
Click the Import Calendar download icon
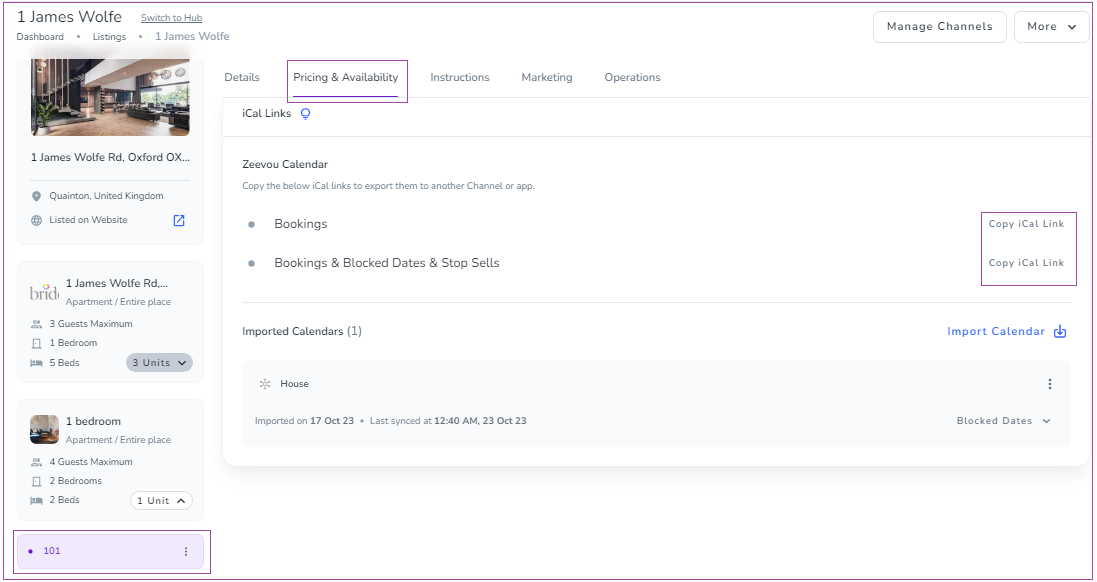(x=1060, y=332)
